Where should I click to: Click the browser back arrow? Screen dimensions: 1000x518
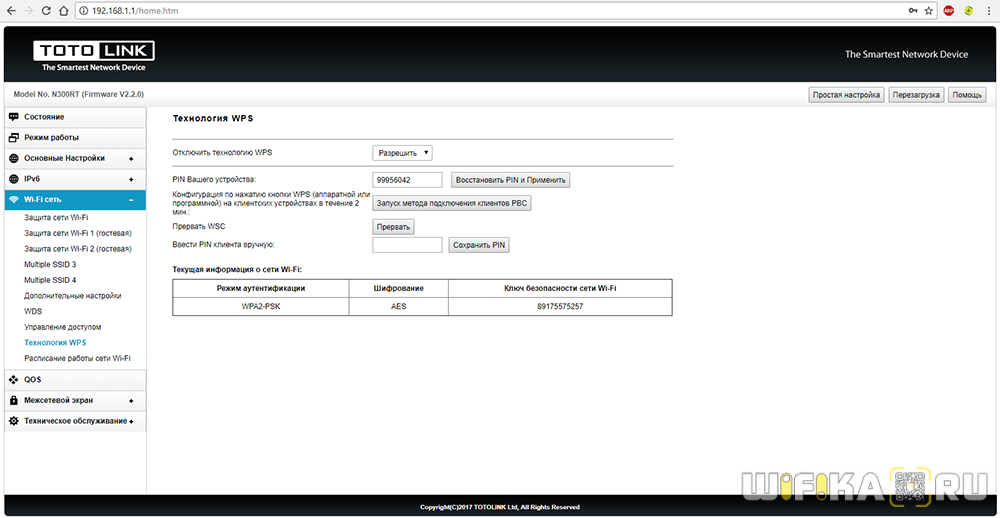(12, 10)
